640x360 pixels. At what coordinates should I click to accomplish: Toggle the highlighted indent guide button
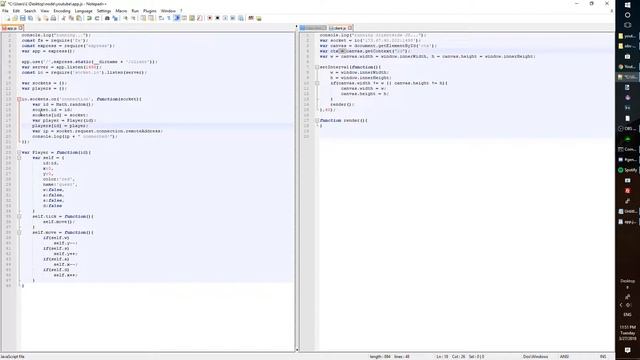click(177, 18)
